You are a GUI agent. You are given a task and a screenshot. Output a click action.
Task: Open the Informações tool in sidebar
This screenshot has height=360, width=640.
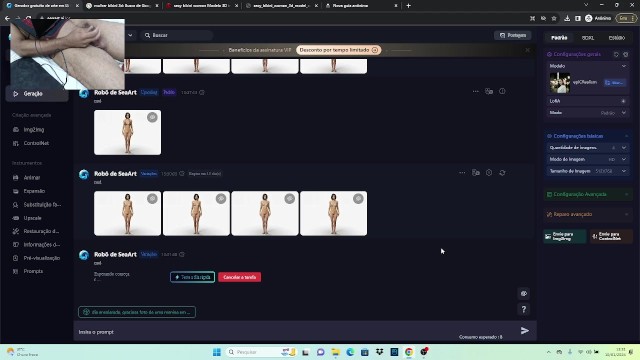[37, 244]
